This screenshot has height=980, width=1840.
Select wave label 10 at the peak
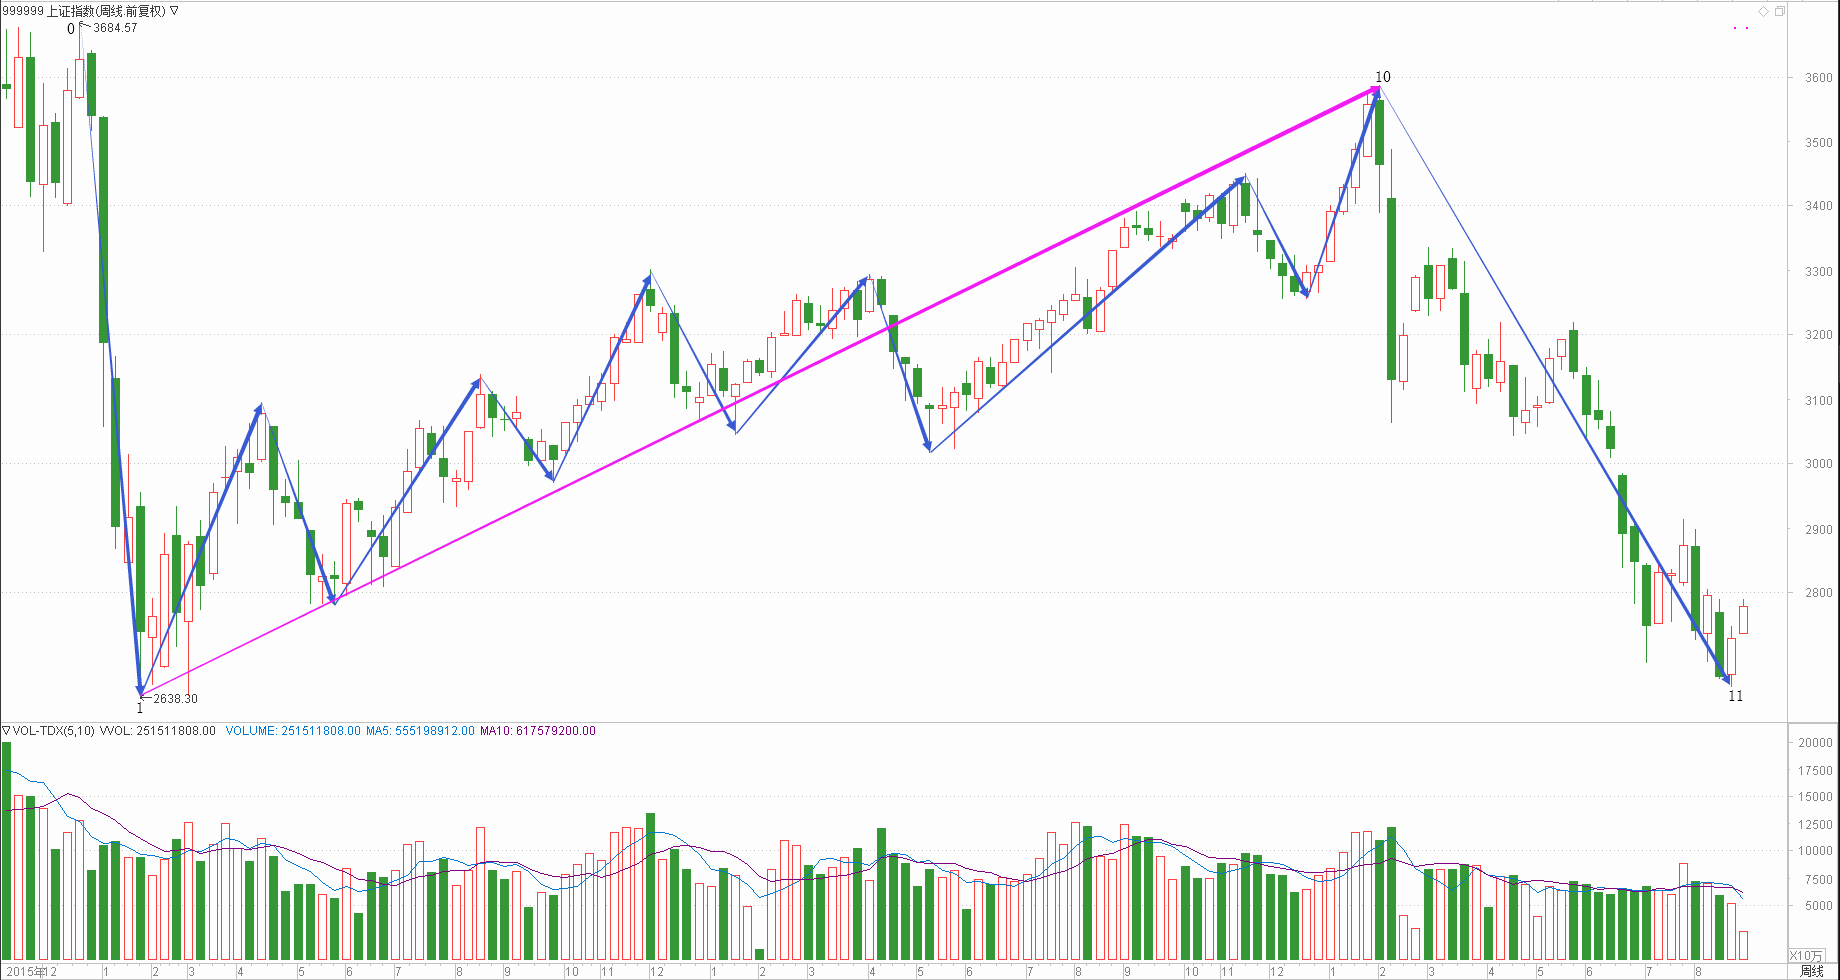1382,77
